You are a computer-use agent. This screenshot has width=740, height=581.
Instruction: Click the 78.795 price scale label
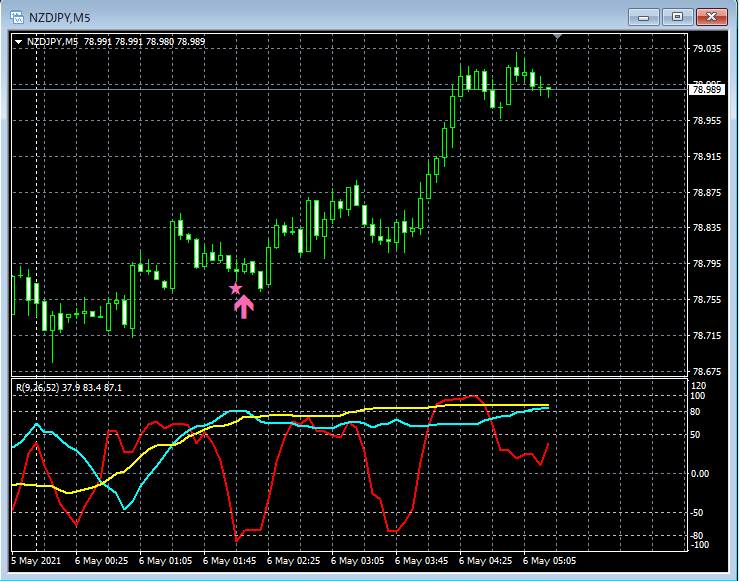click(707, 264)
